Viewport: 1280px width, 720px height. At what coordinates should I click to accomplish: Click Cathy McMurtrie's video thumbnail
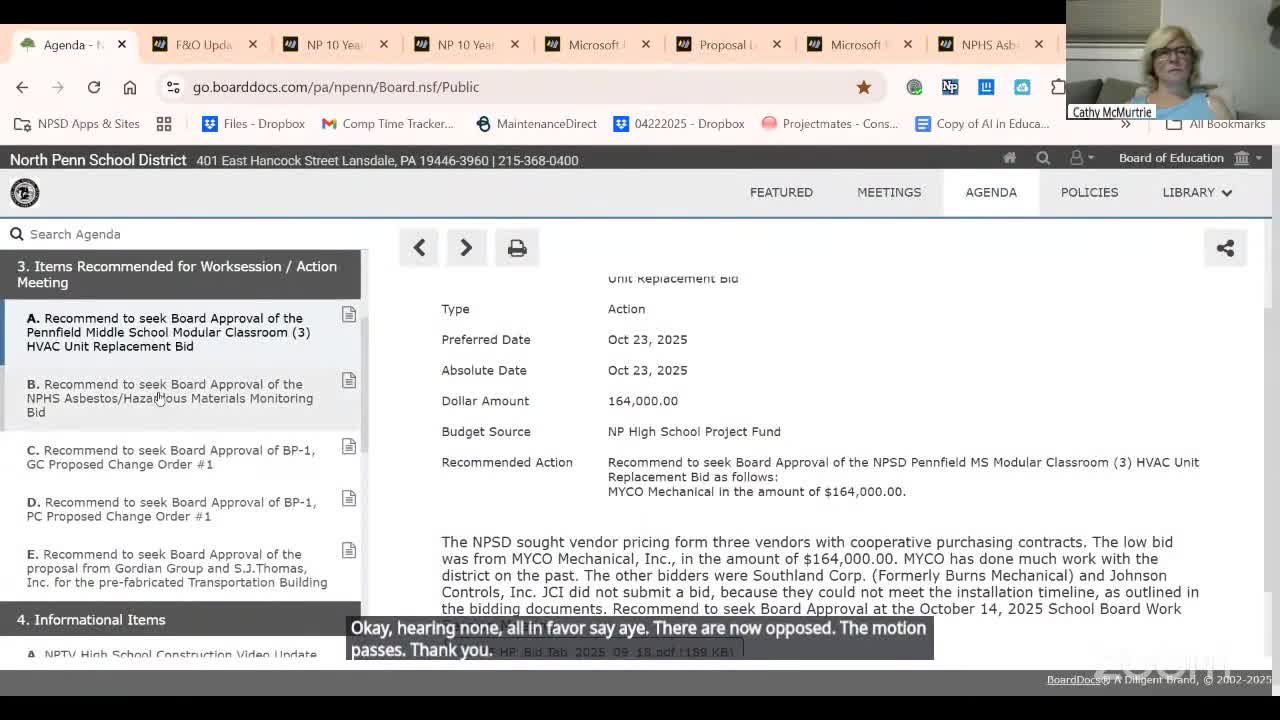(1173, 60)
